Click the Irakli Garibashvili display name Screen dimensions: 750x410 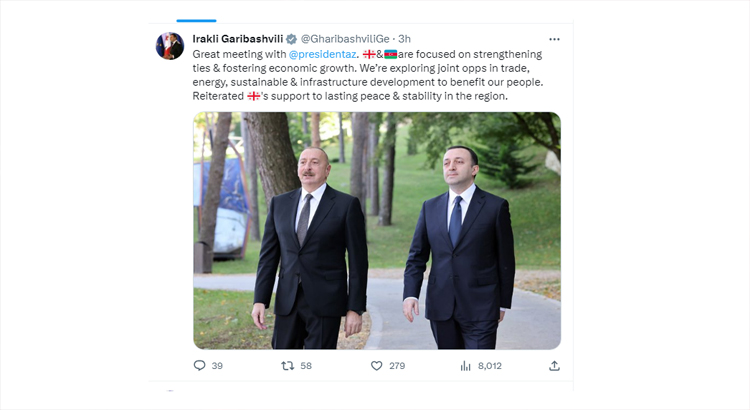tap(238, 39)
